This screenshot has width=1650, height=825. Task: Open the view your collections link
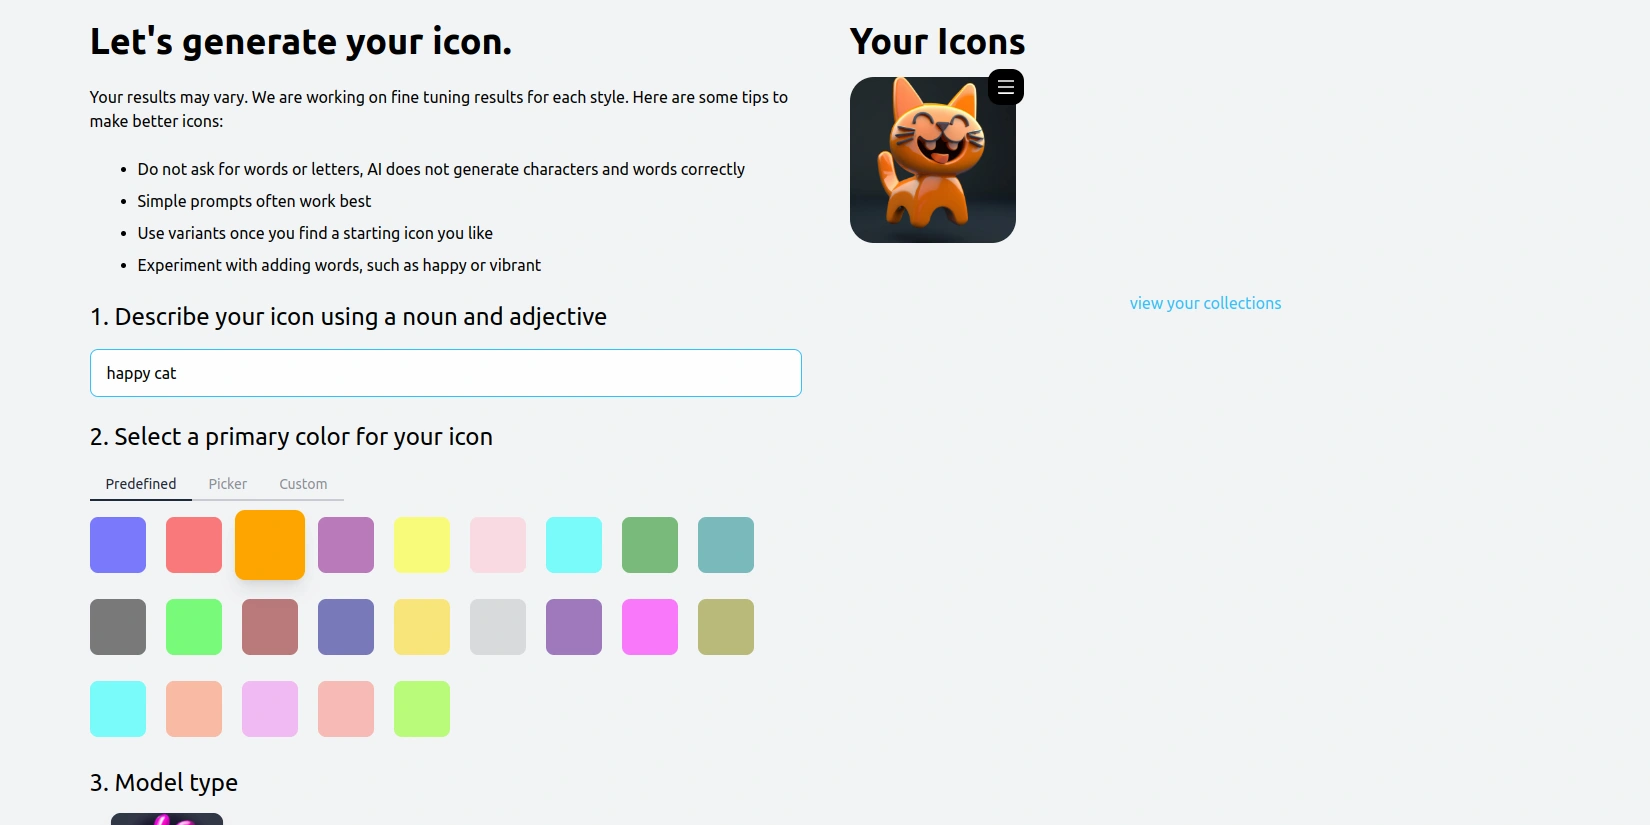(1205, 303)
